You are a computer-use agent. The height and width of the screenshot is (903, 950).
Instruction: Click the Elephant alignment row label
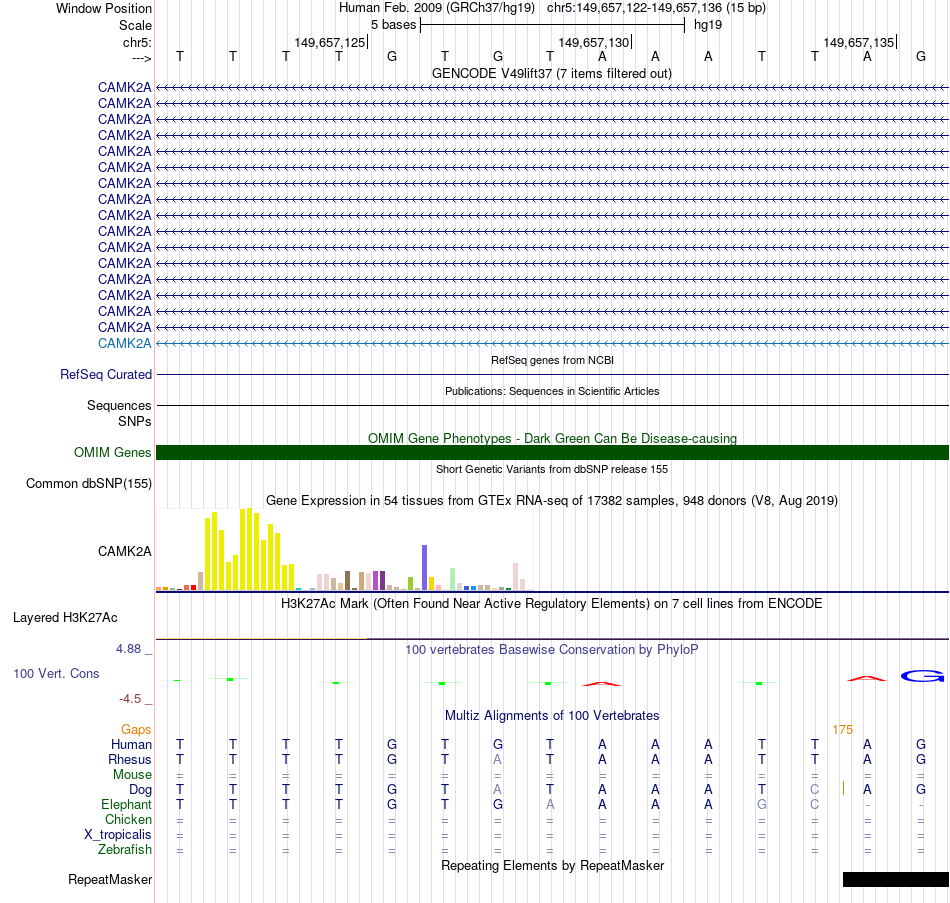pos(126,805)
